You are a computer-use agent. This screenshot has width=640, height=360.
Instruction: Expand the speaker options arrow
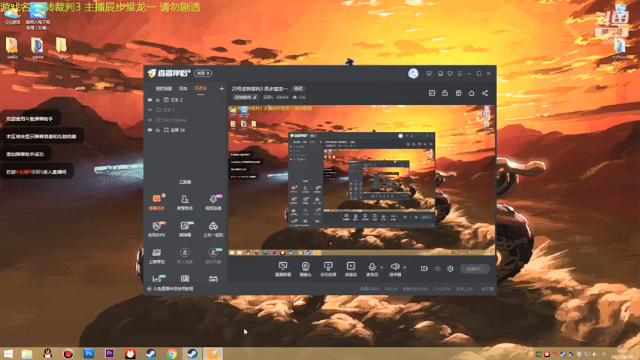pos(404,268)
